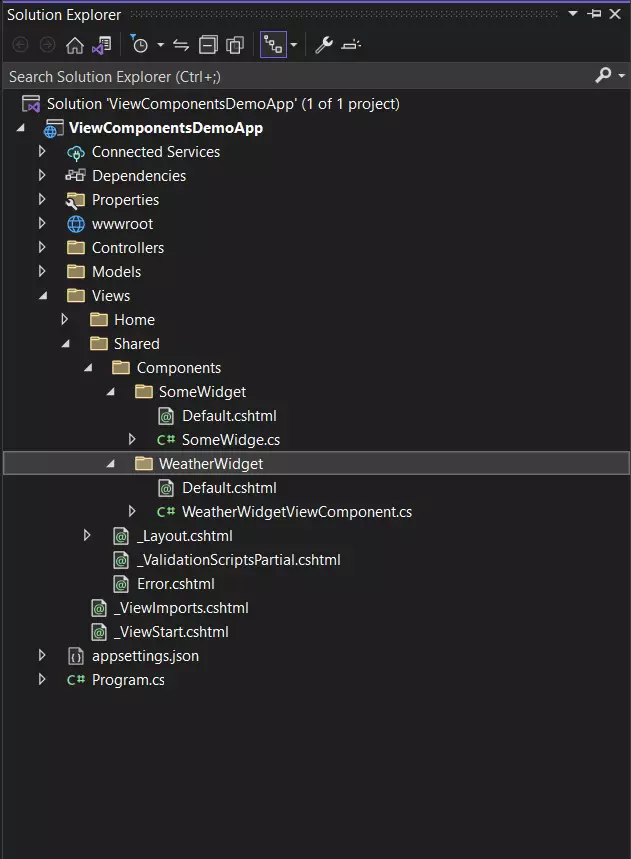Click the search magnifier icon
Screen dimensions: 631x859
point(603,75)
